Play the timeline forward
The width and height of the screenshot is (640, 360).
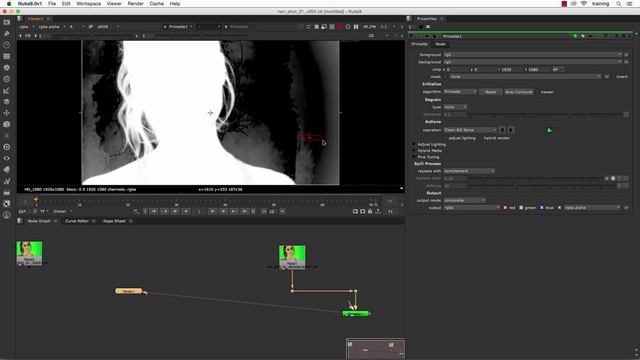tap(212, 211)
